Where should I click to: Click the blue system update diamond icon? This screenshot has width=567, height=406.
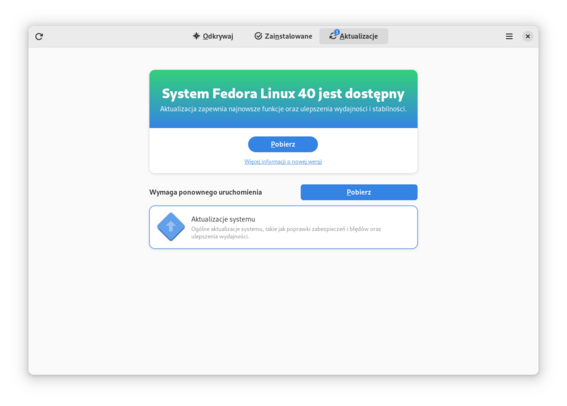point(171,227)
